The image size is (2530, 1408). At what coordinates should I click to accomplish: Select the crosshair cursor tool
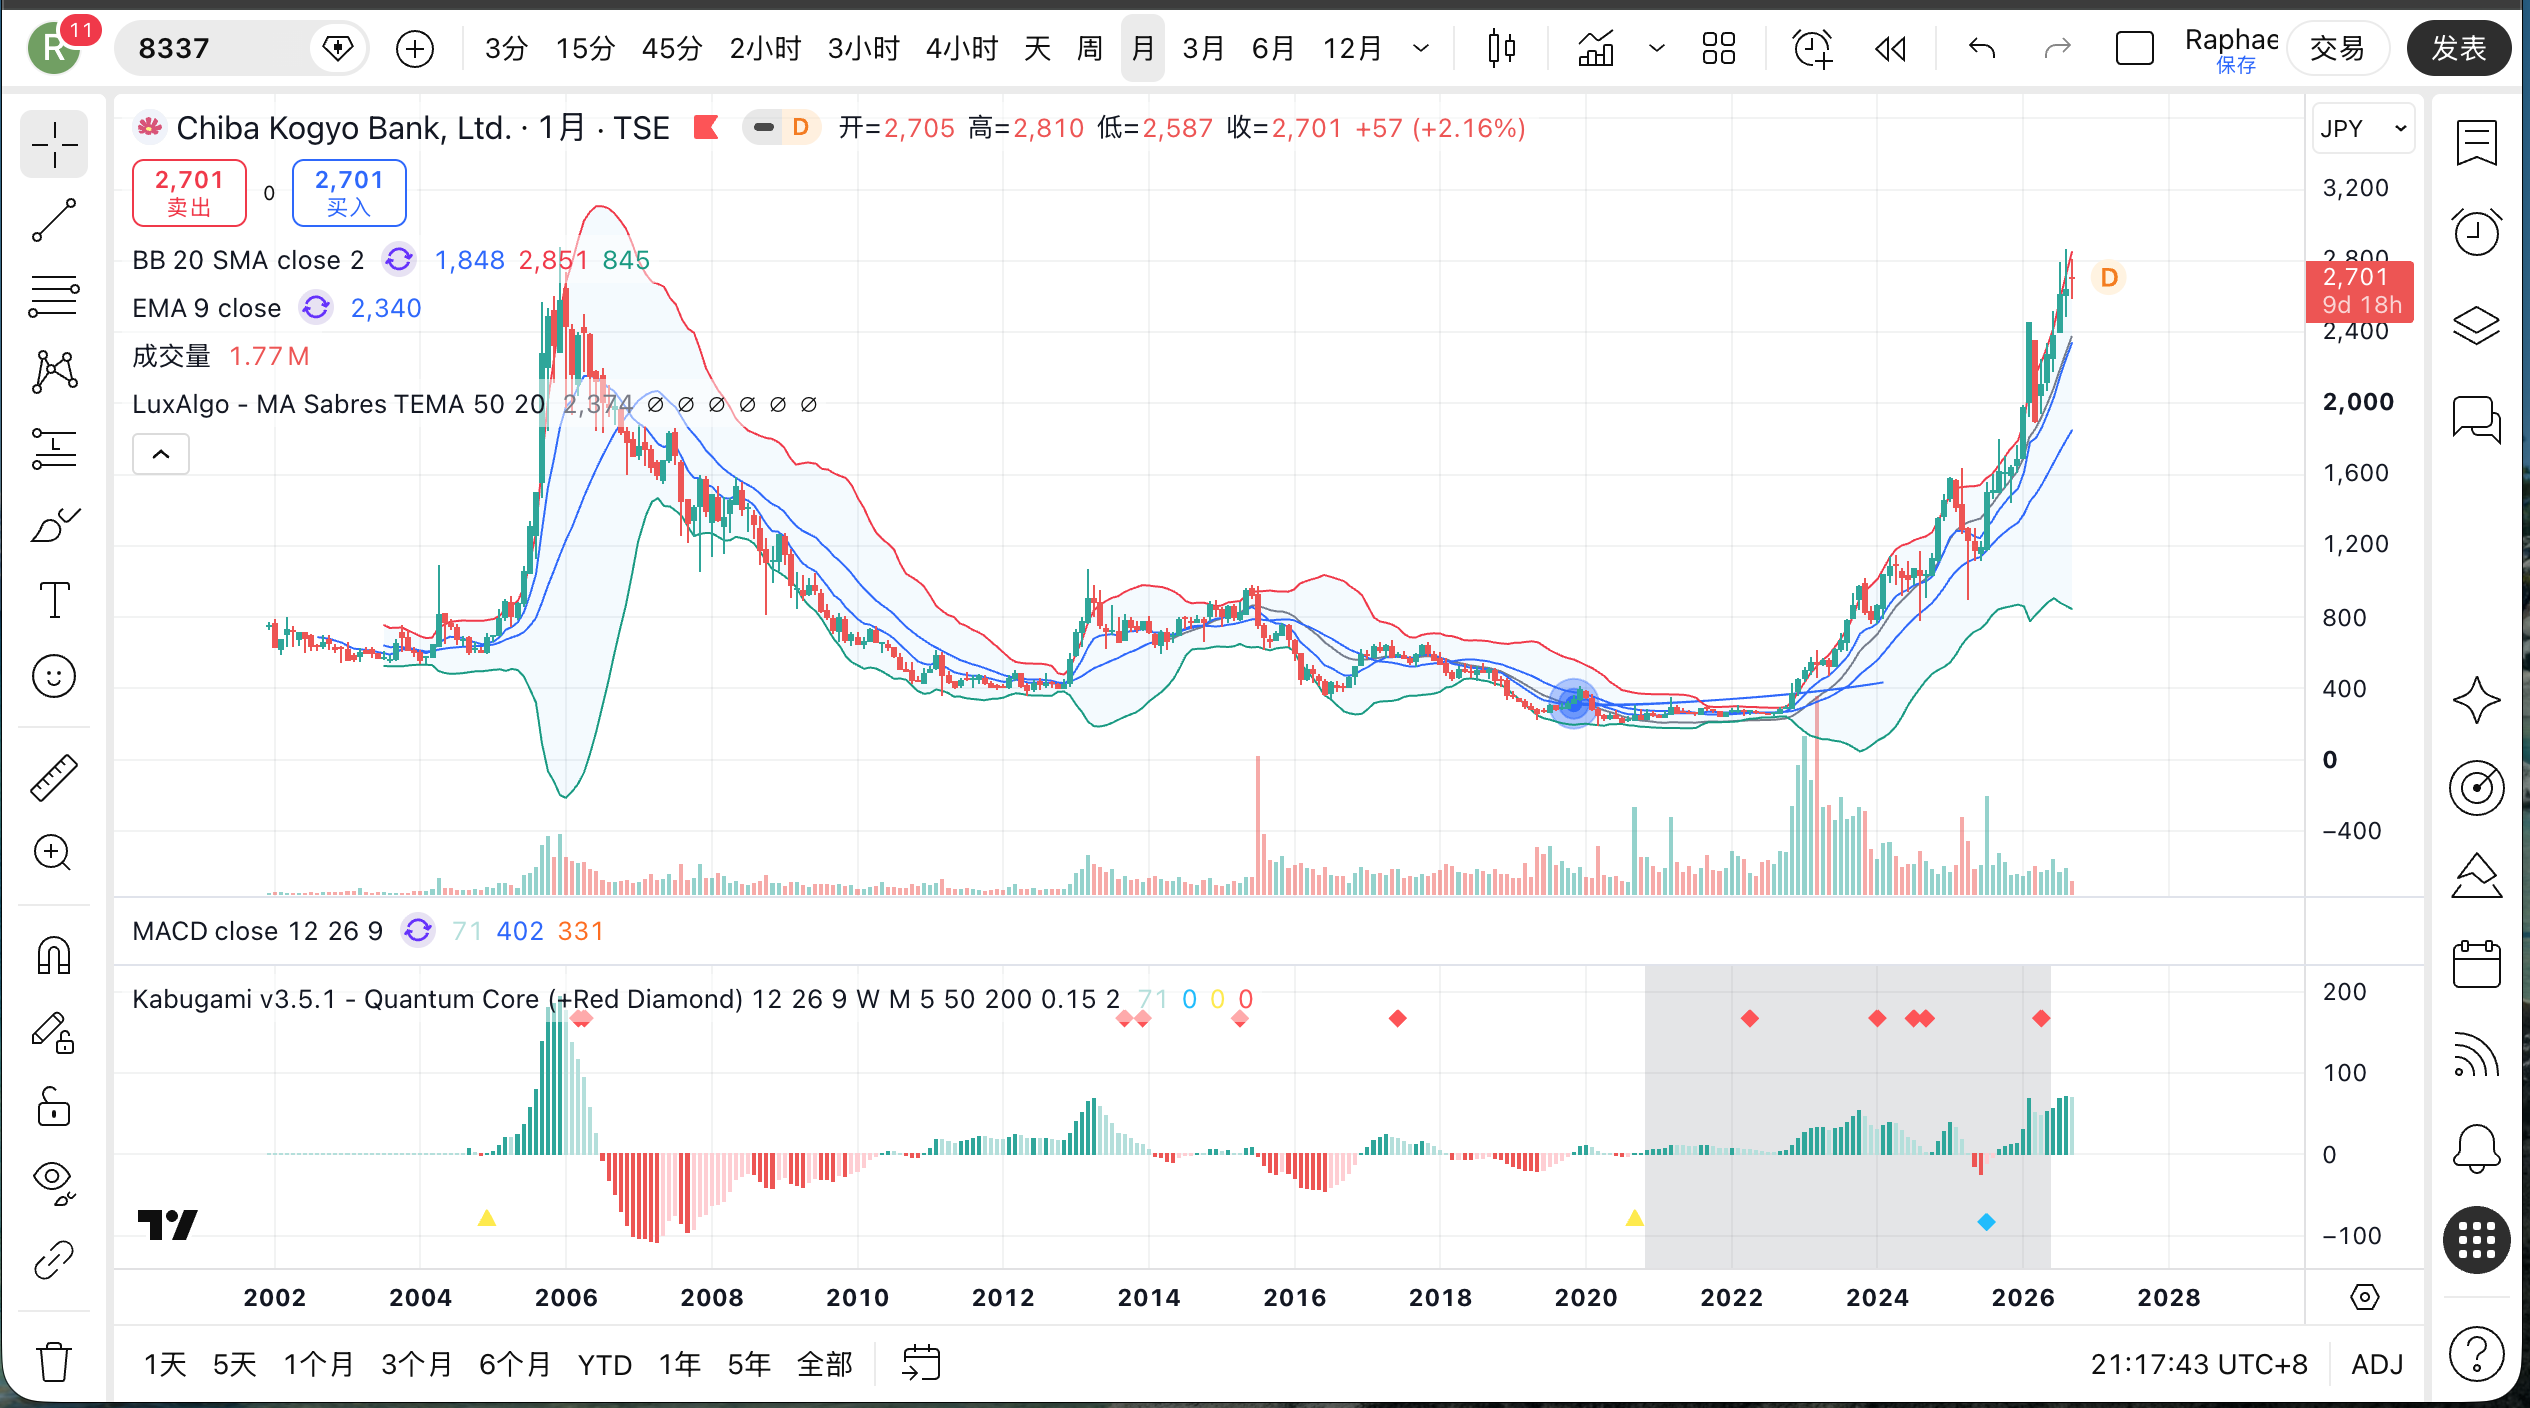[54, 146]
